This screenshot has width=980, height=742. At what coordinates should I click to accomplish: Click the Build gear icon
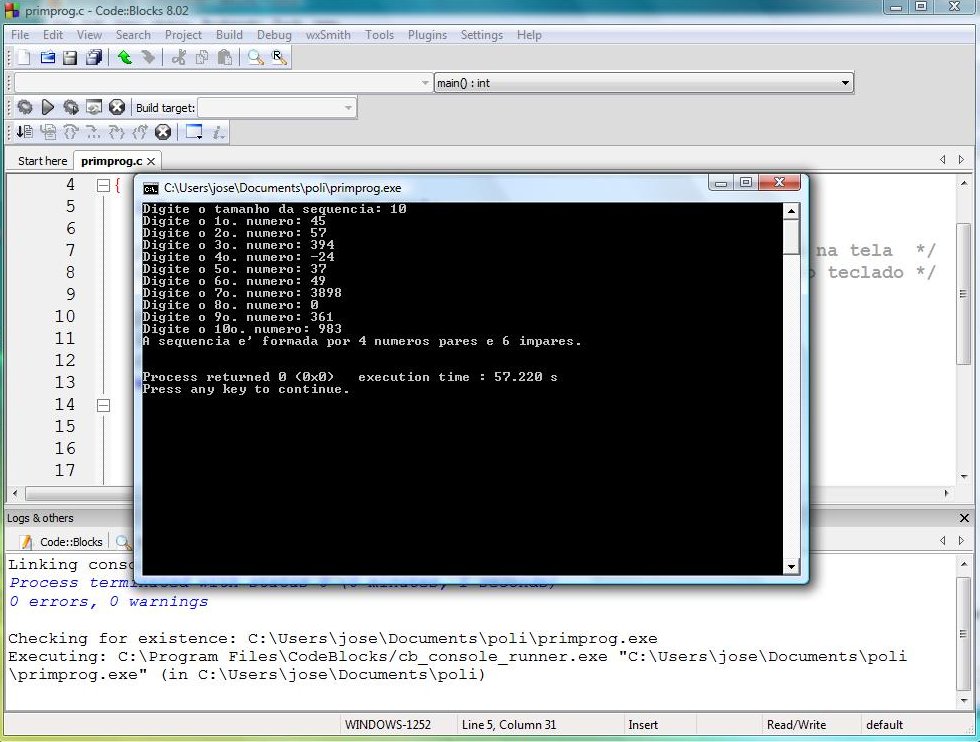tap(24, 107)
